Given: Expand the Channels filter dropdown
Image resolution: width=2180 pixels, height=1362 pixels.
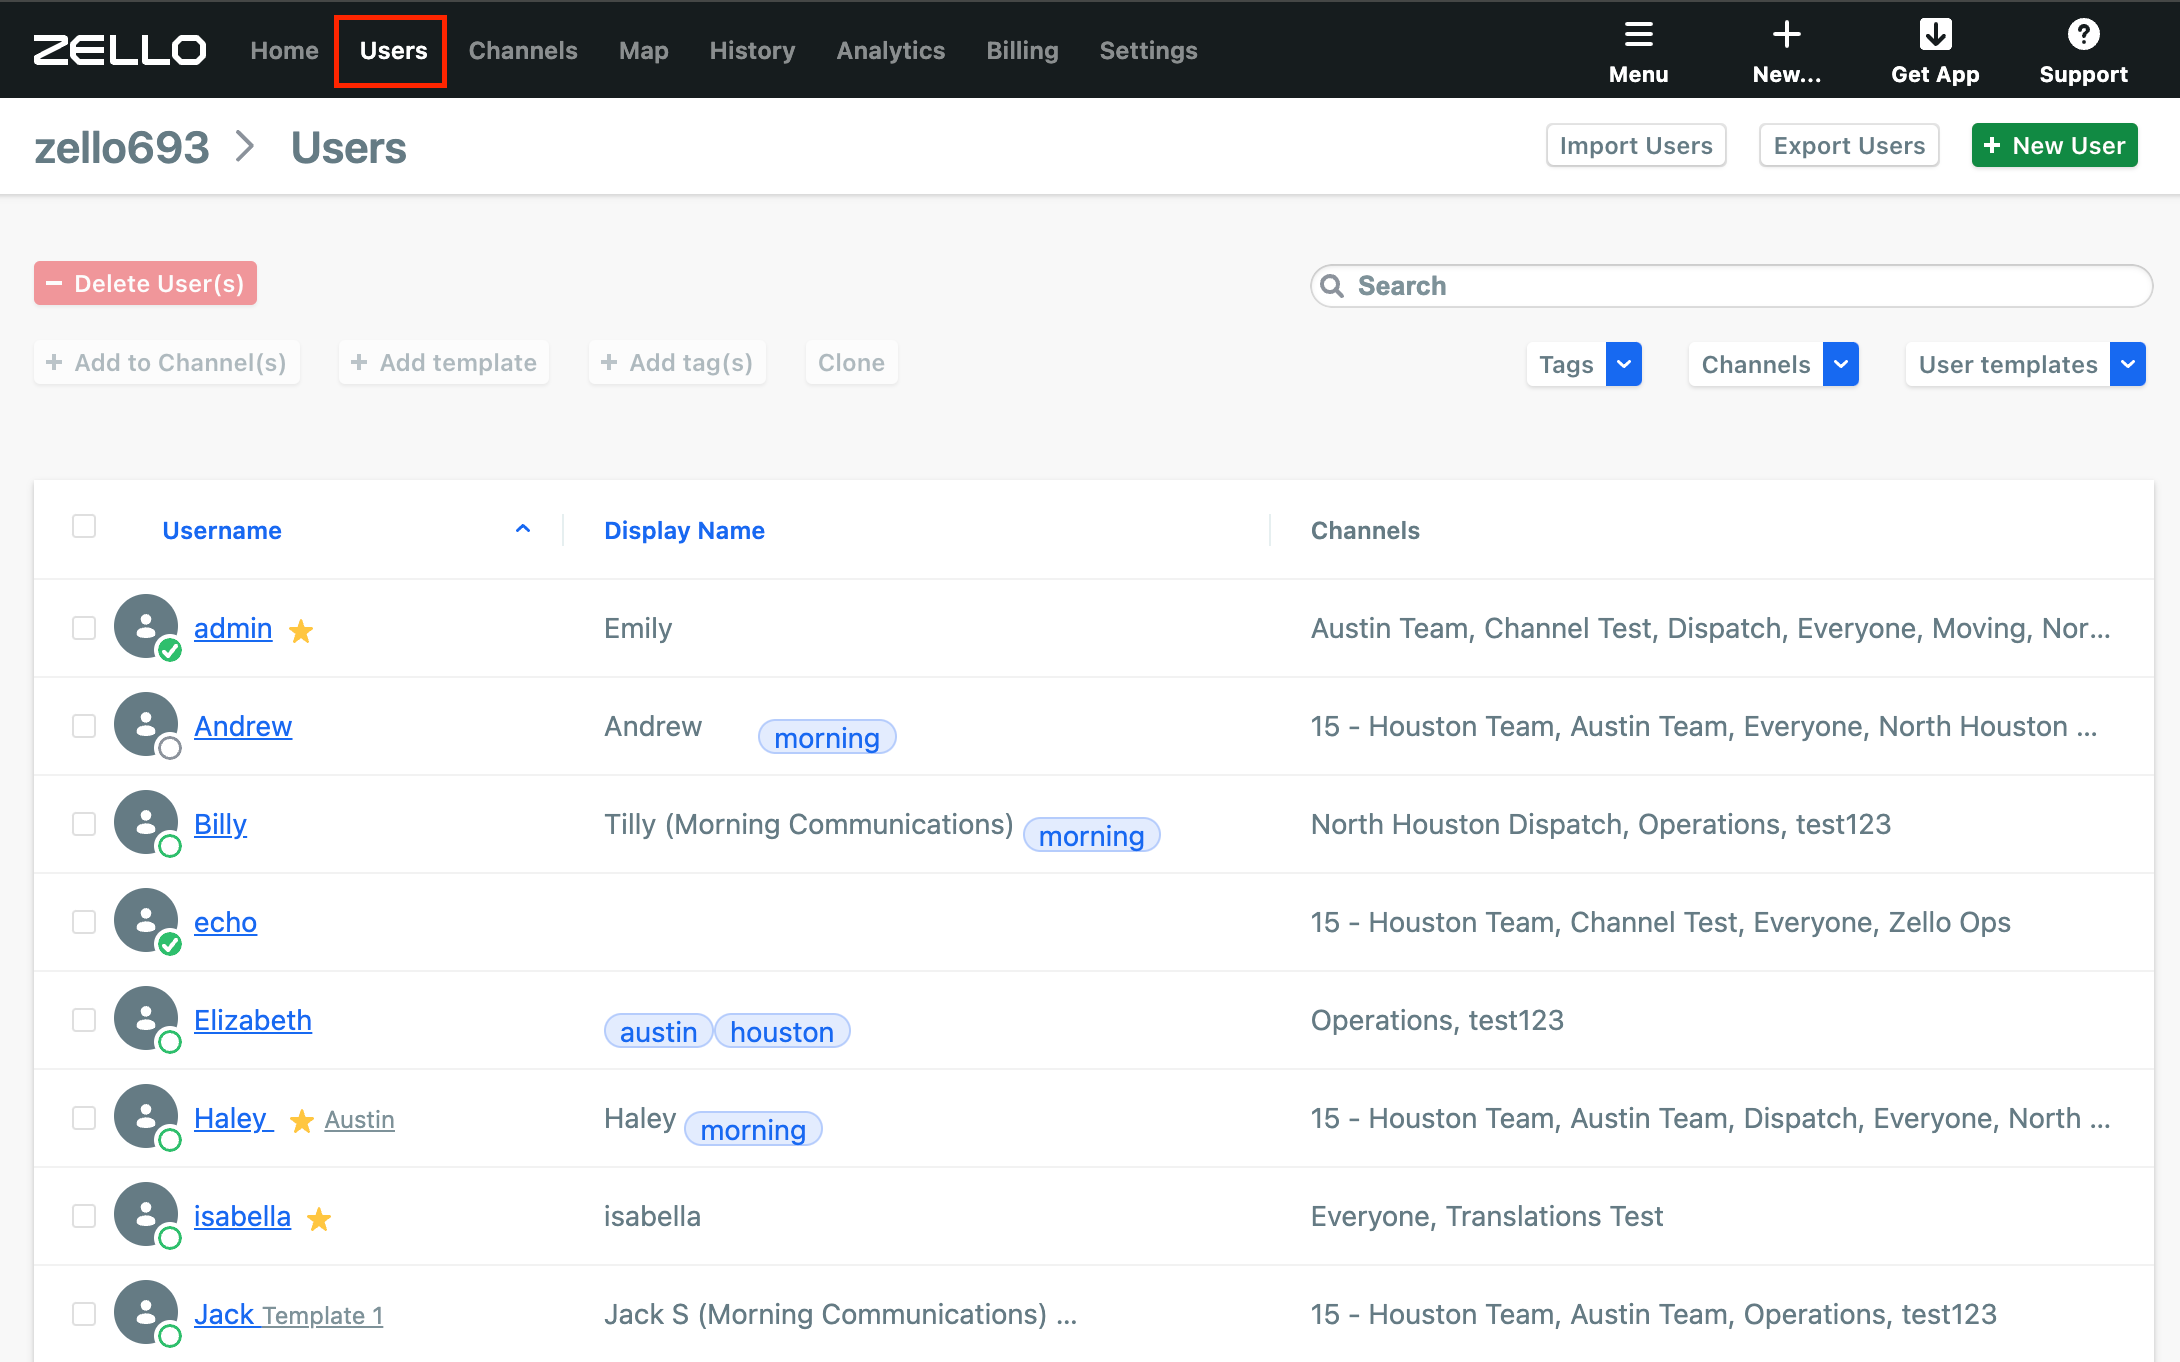Looking at the screenshot, I should tap(1841, 364).
